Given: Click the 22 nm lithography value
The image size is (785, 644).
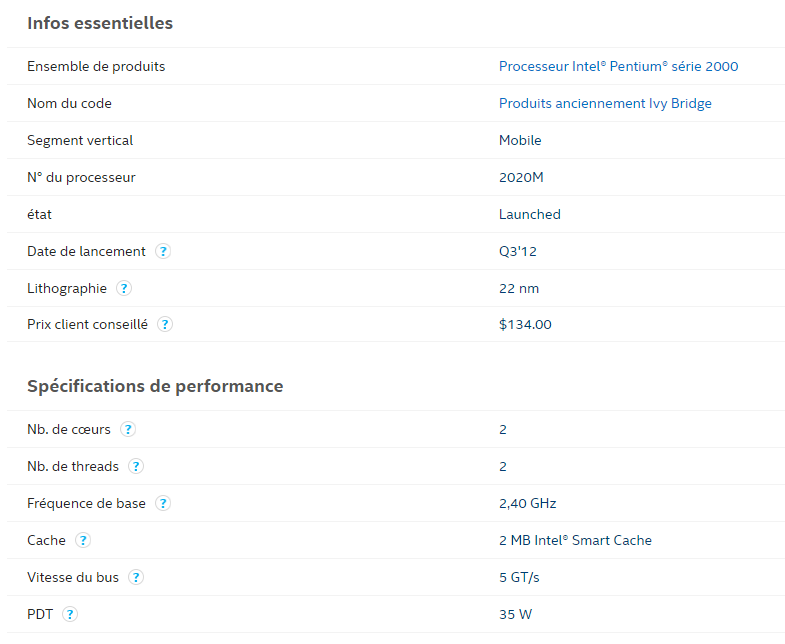Looking at the screenshot, I should point(519,288).
